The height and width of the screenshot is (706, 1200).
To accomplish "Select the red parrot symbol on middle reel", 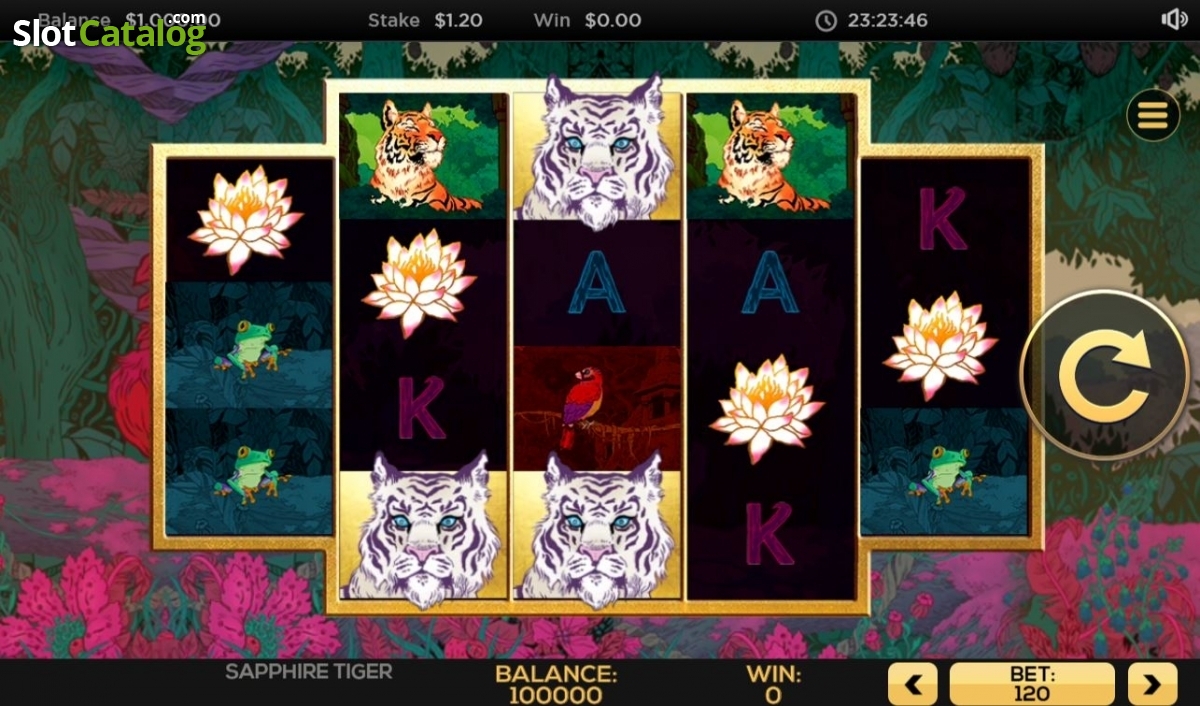I will pyautogui.click(x=597, y=408).
